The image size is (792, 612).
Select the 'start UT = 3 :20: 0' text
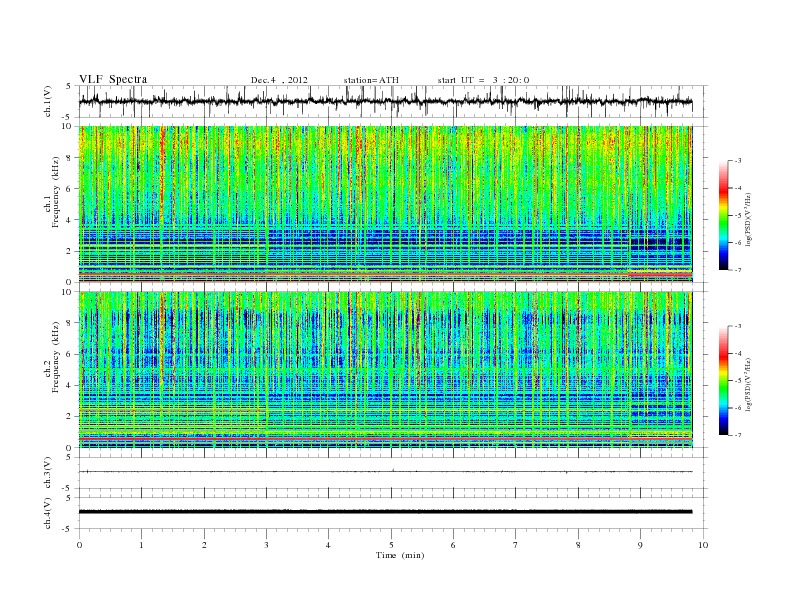tap(483, 80)
